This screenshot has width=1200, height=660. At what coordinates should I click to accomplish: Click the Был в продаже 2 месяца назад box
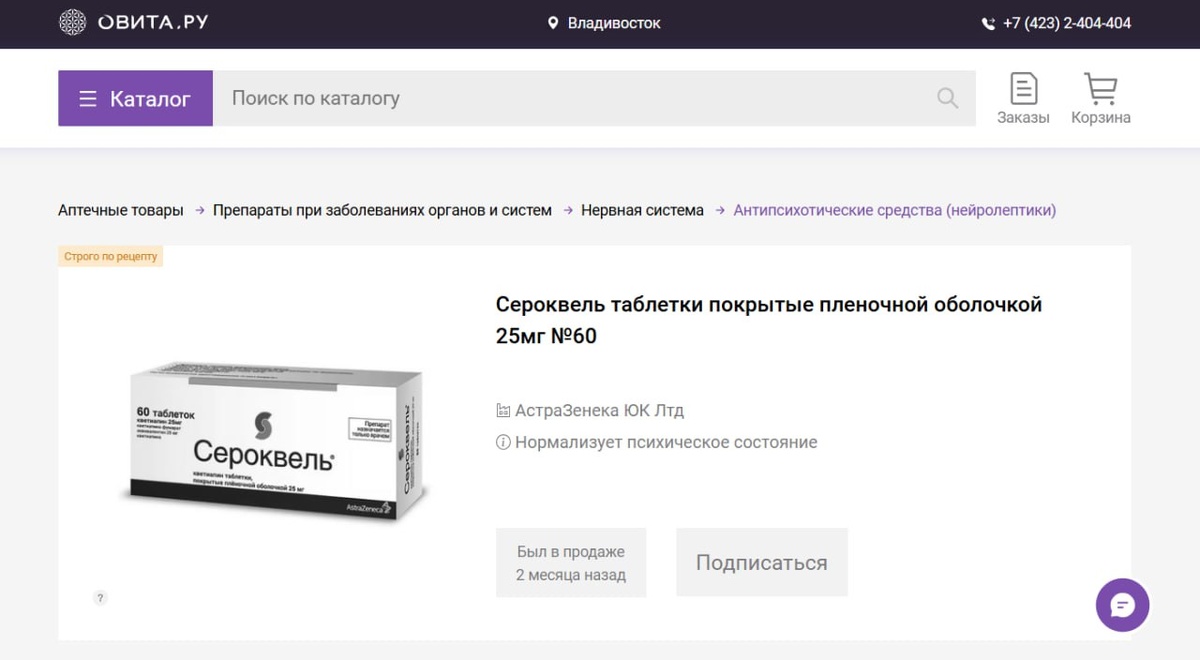click(571, 563)
